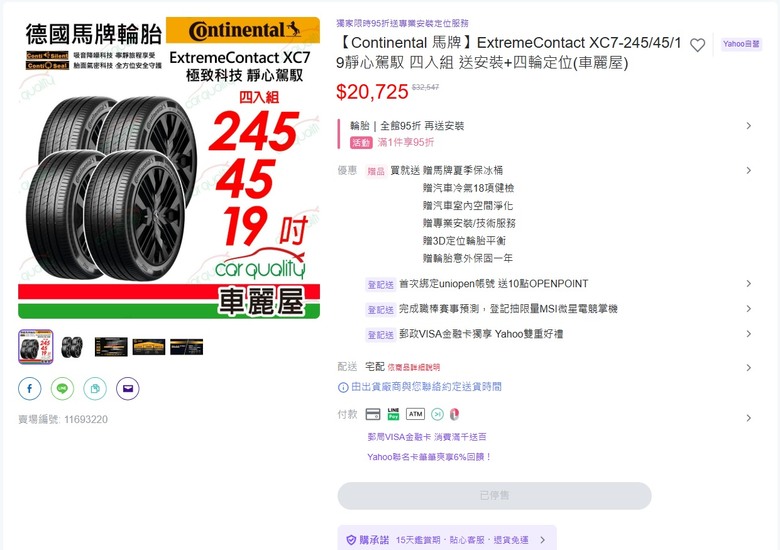The width and height of the screenshot is (780, 550).
Task: Expand the payment methods row chevron
Action: 749,418
